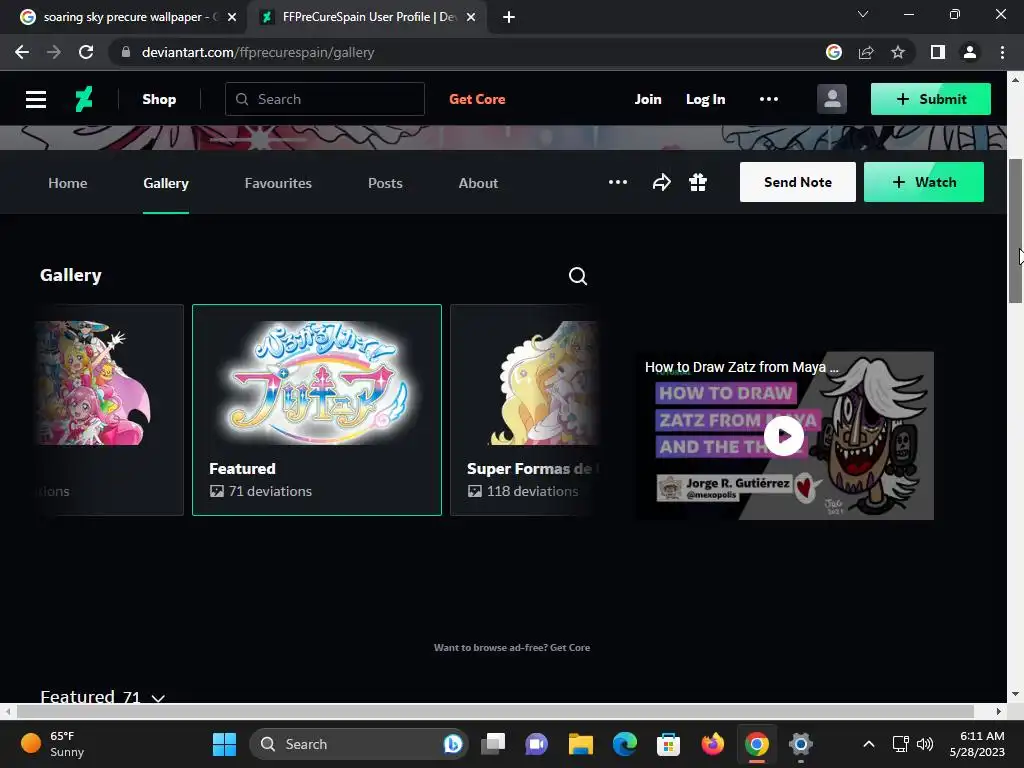The height and width of the screenshot is (768, 1024).
Task: Open the Favourites tab
Action: (x=278, y=183)
